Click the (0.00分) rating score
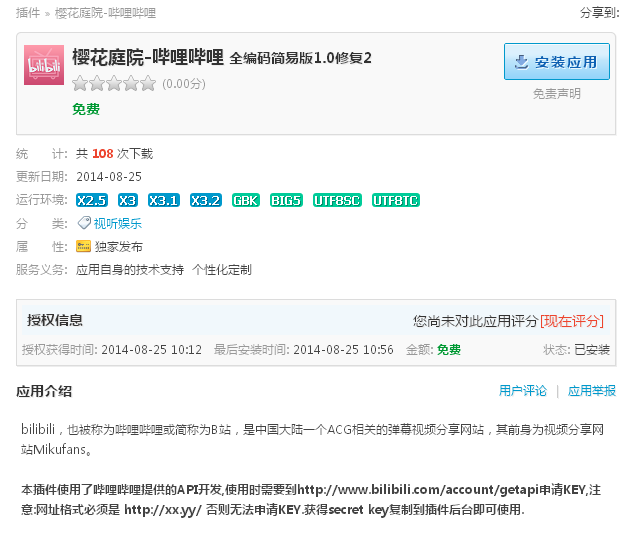The width and height of the screenshot is (619, 544). (x=184, y=84)
